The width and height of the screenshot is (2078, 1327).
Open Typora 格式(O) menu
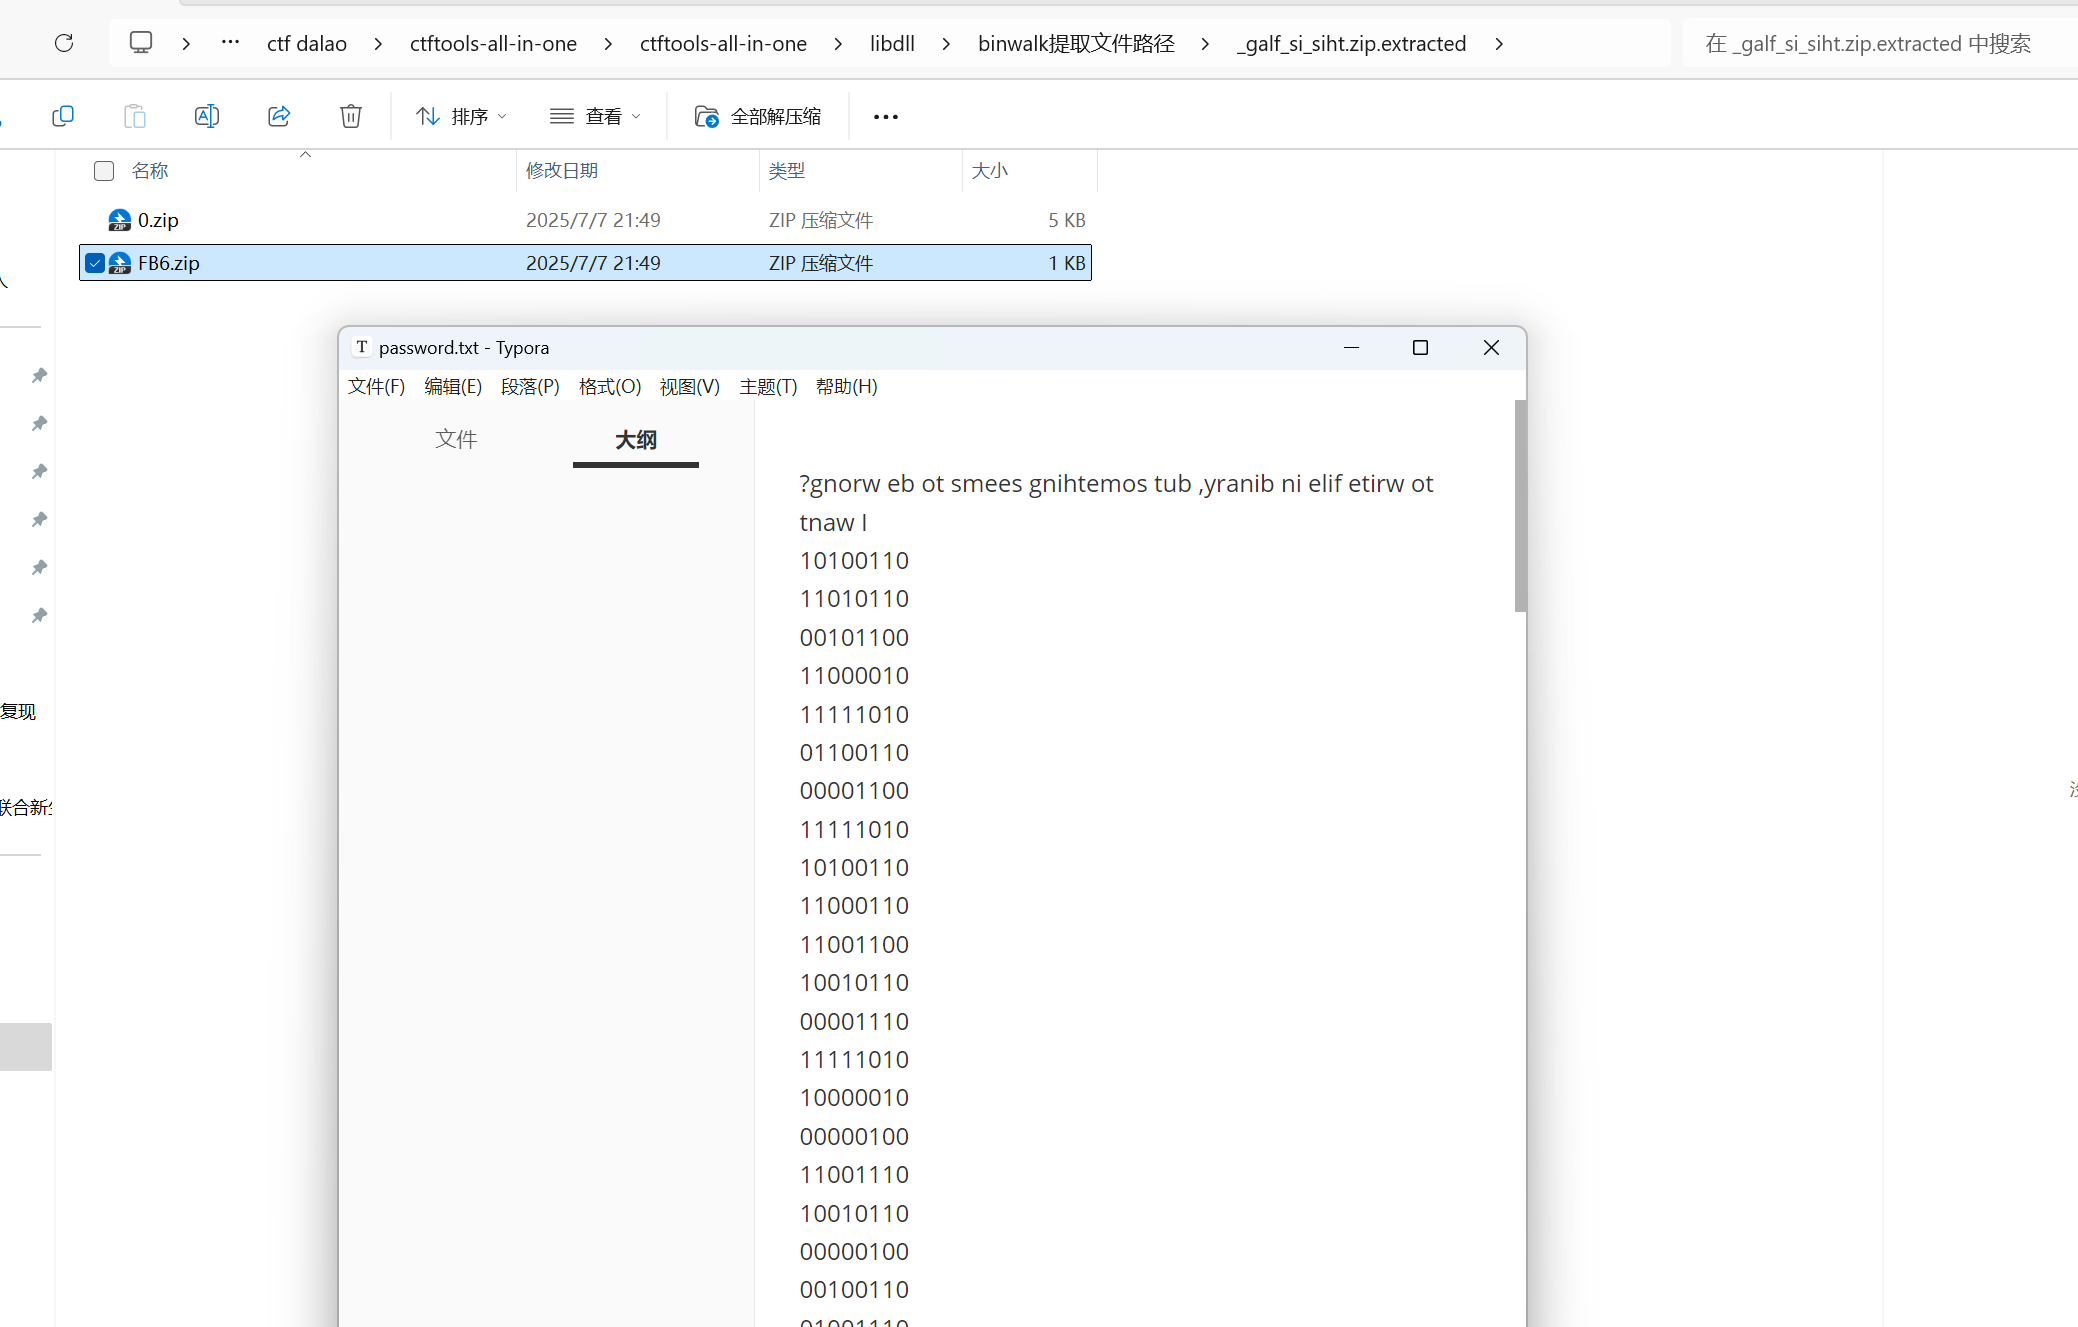pyautogui.click(x=610, y=386)
